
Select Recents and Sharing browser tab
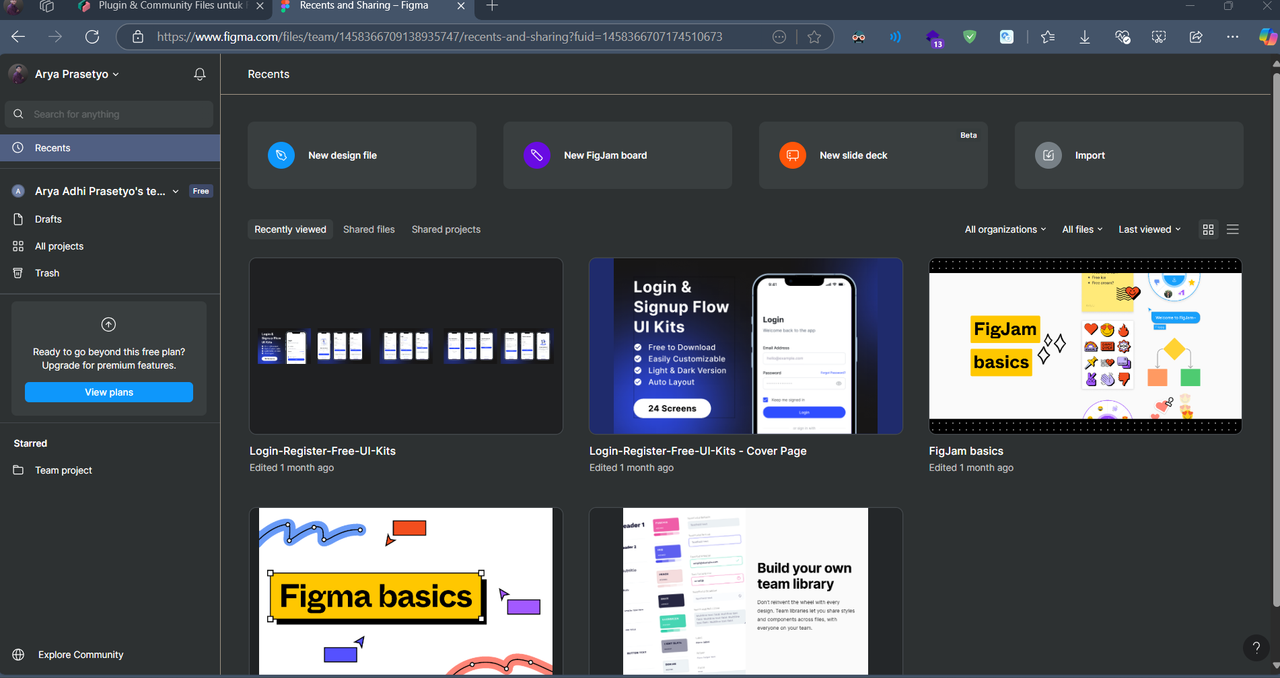coord(373,6)
